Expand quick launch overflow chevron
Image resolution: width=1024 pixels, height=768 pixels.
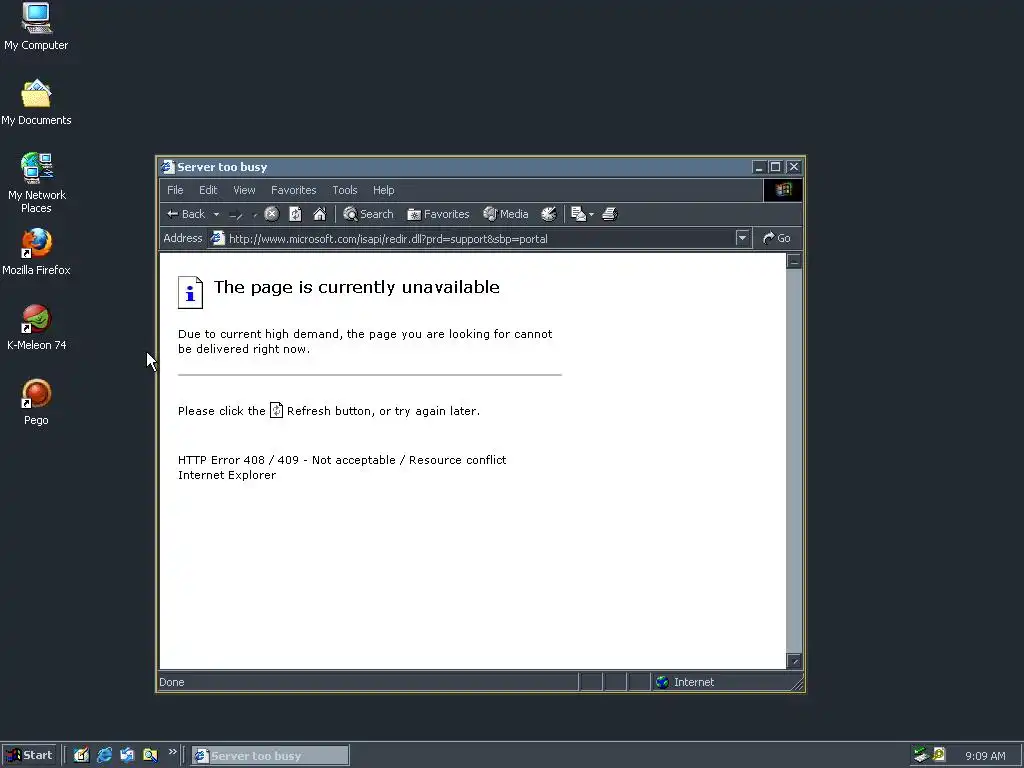(172, 752)
